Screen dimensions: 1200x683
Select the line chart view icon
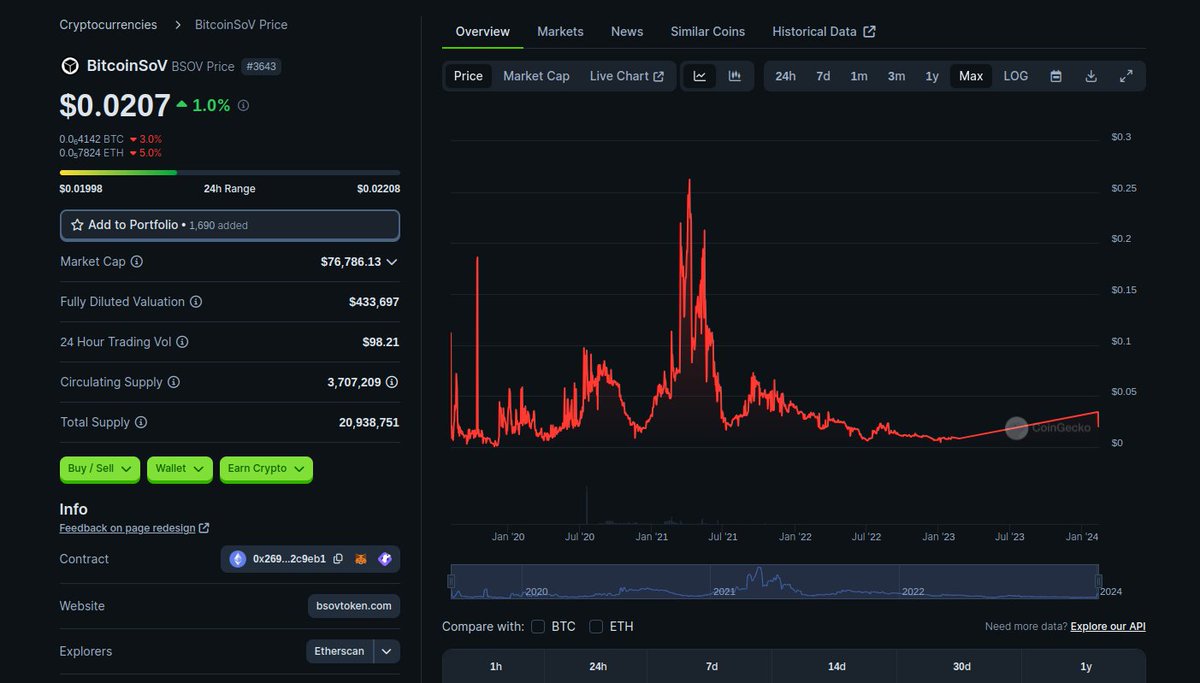700,76
